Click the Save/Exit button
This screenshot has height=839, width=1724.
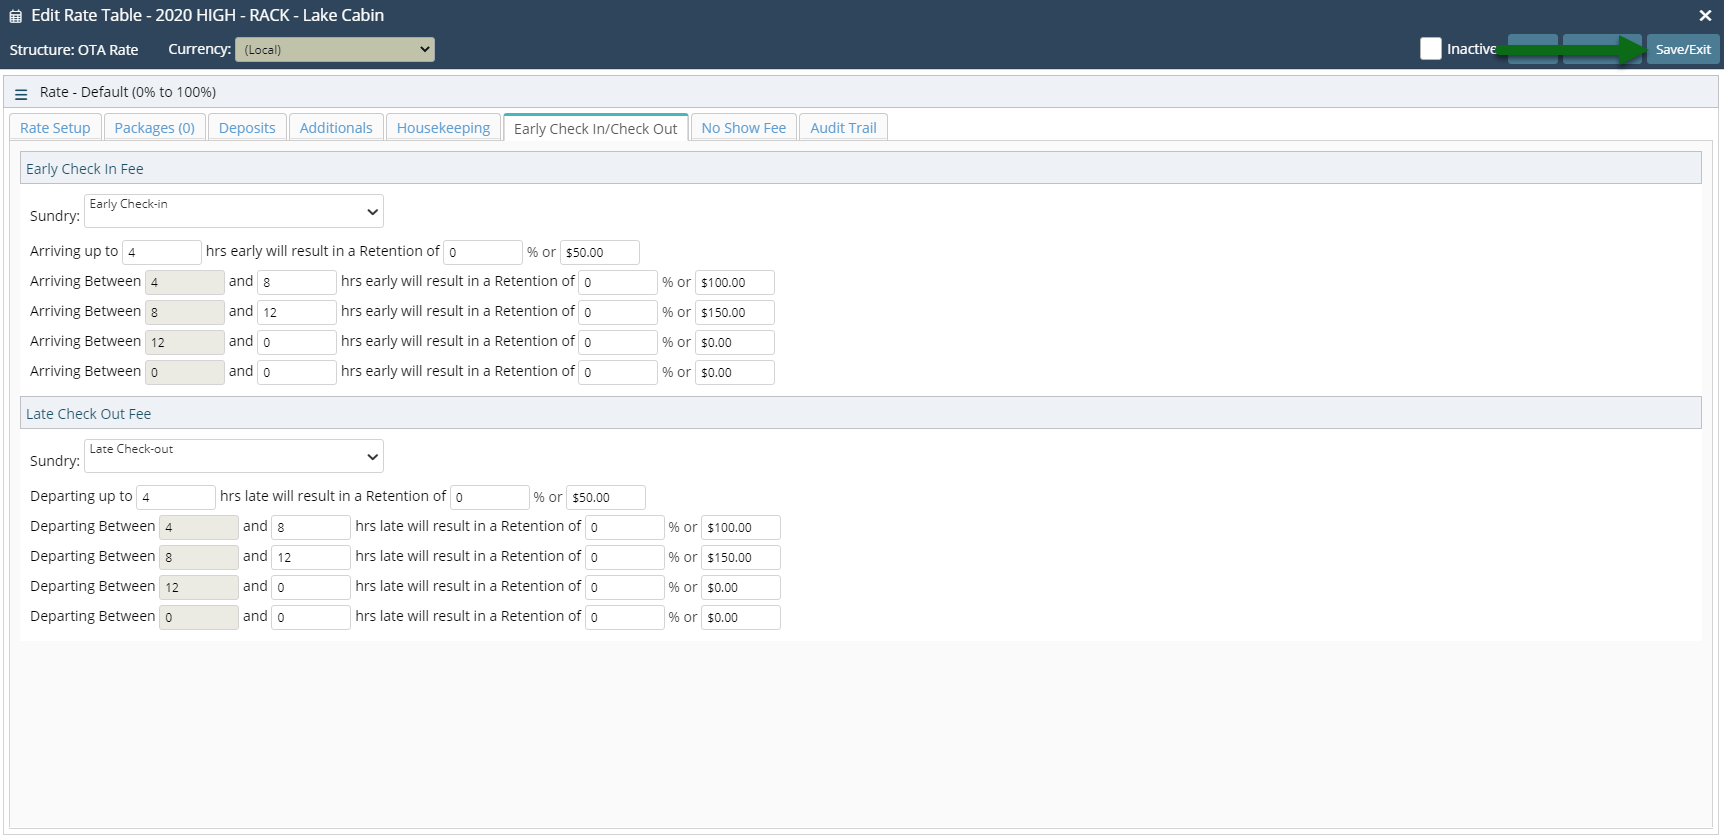[x=1683, y=49]
